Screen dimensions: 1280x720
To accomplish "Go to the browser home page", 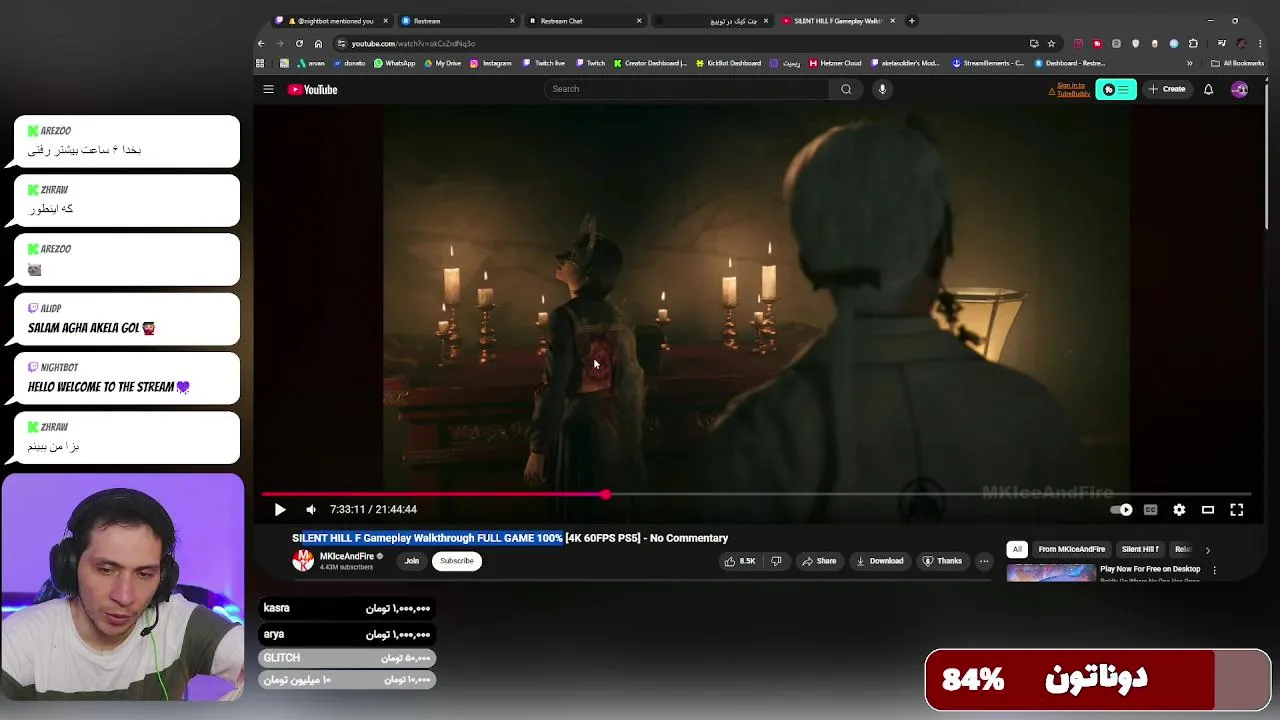I will click(318, 43).
